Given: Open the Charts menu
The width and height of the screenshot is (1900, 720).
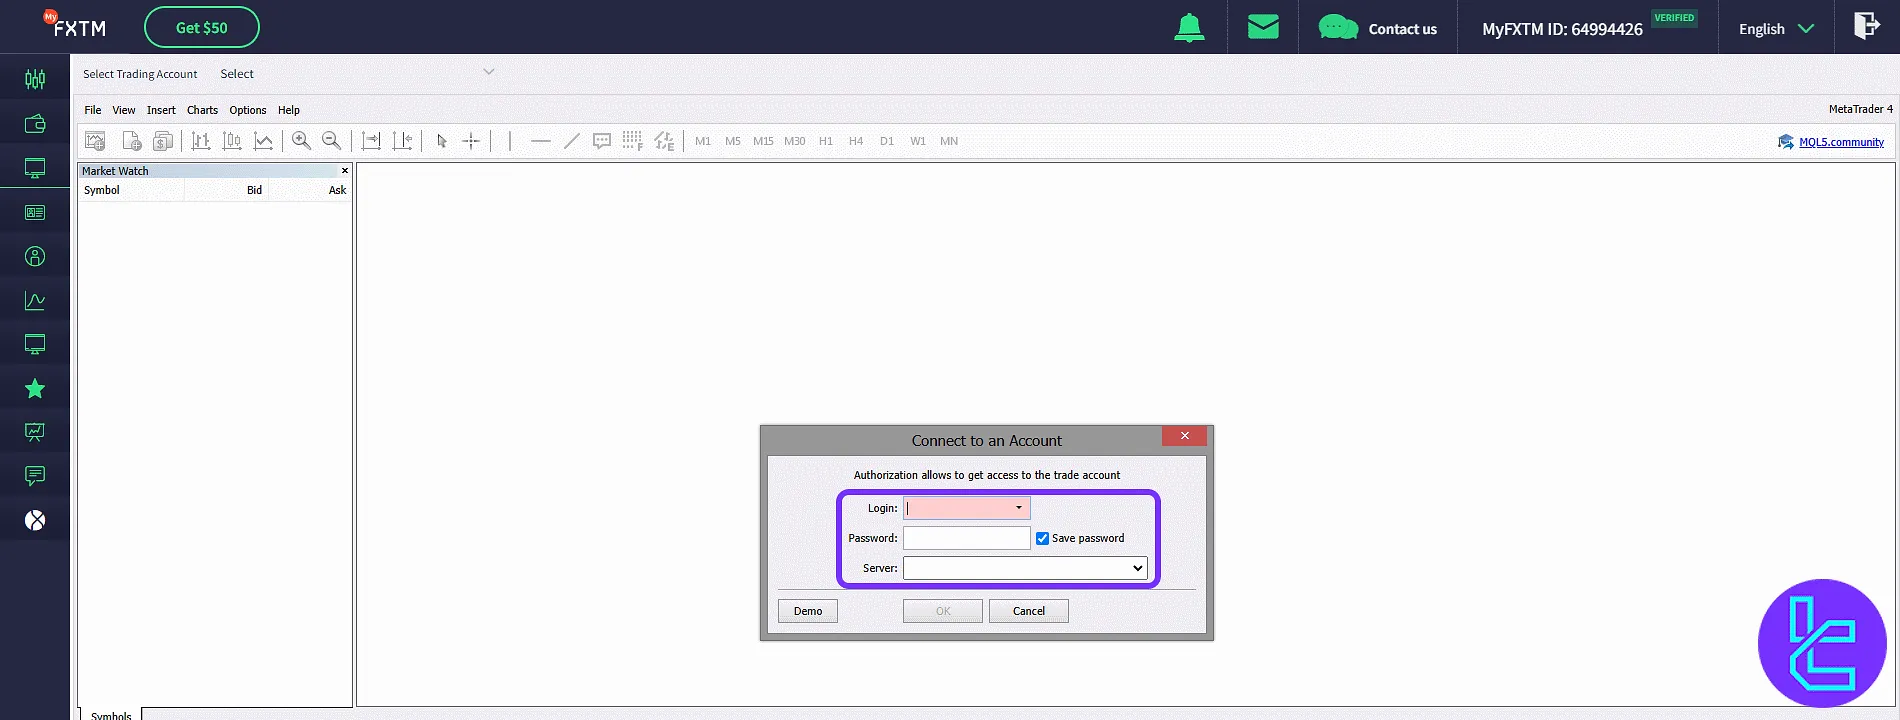Looking at the screenshot, I should point(202,110).
